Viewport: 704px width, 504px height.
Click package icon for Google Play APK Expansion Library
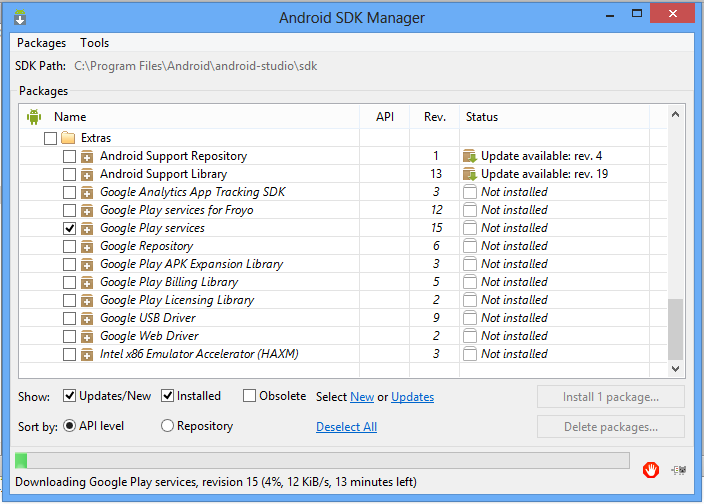point(87,264)
